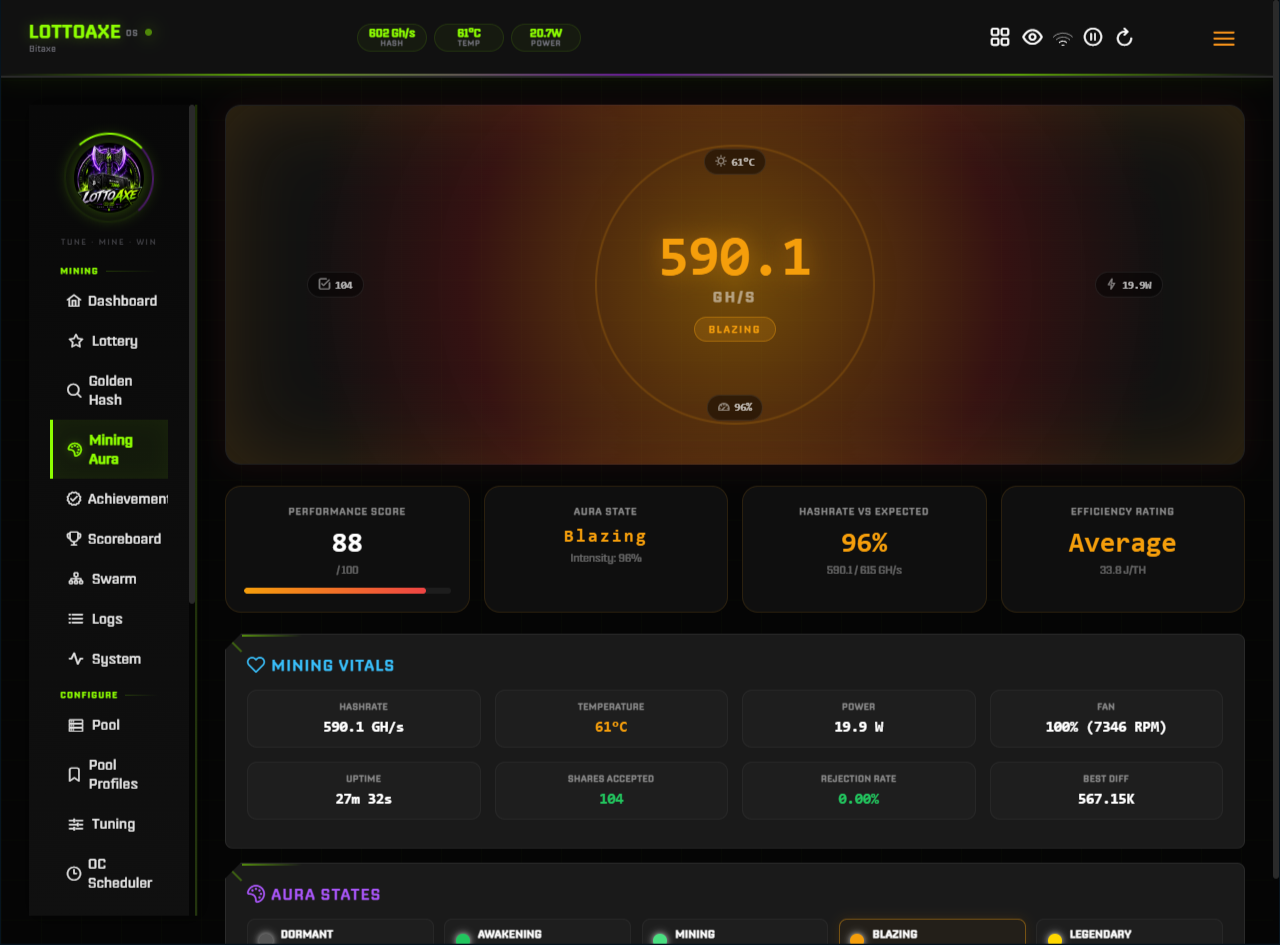This screenshot has width=1280, height=945.
Task: Click the star icon beside Lottery
Action: 75,341
